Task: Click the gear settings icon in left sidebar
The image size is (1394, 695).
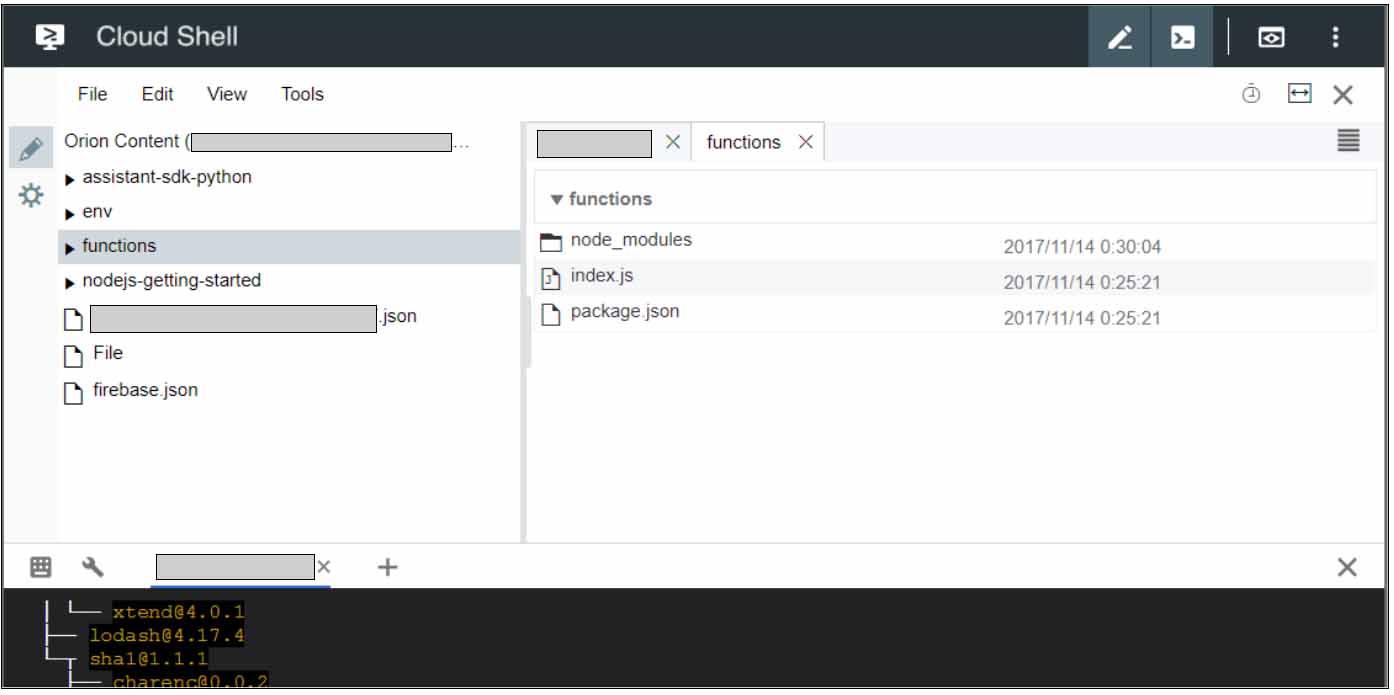Action: coord(31,195)
